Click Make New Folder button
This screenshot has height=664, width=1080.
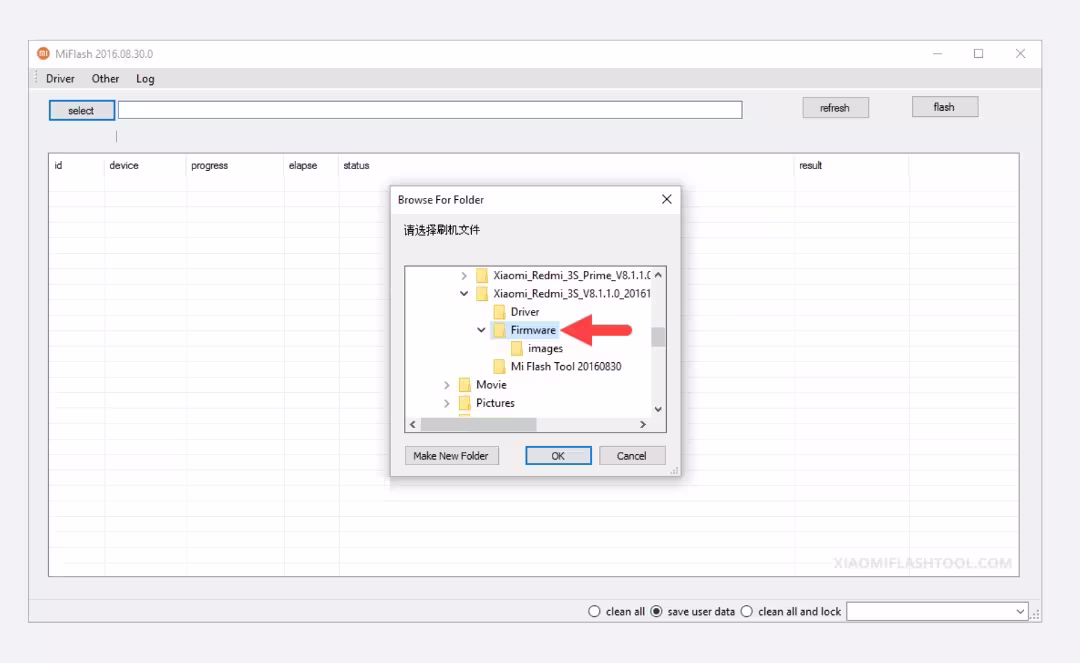click(x=451, y=456)
